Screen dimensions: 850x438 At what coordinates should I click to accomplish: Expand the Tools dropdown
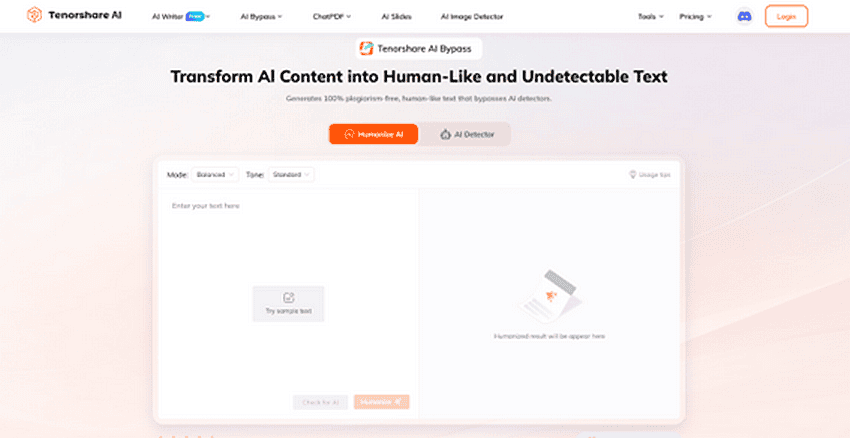click(651, 17)
